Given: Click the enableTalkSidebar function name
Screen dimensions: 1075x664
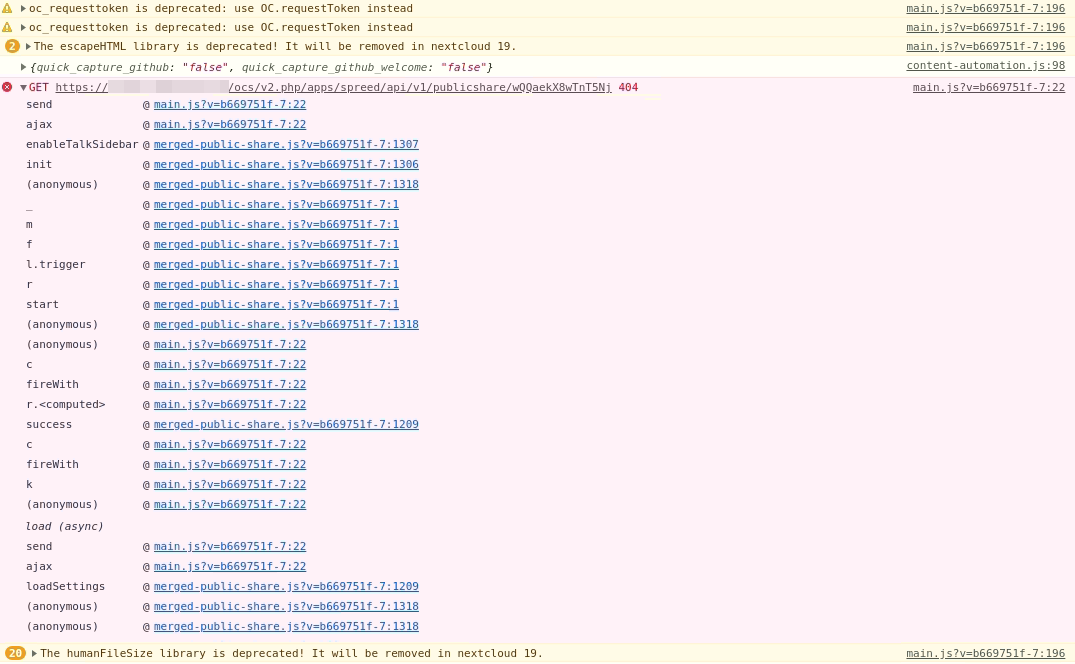Looking at the screenshot, I should 82,145.
